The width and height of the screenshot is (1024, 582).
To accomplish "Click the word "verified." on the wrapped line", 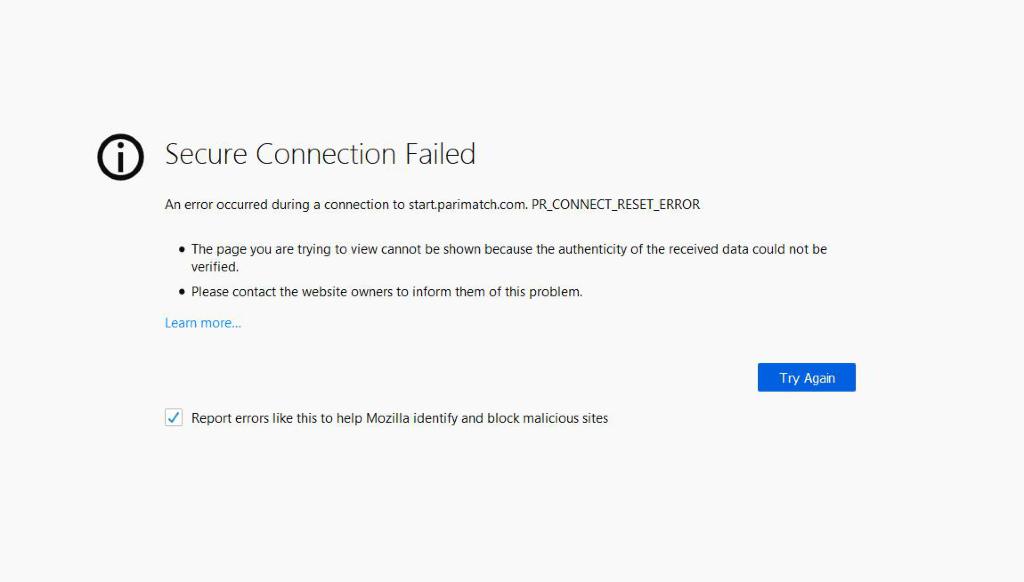I will point(215,267).
